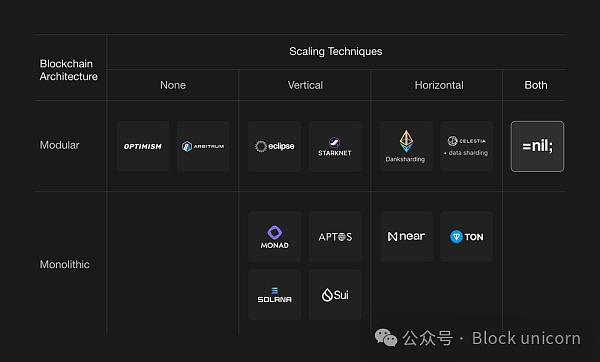600x362 pixels.
Task: Click the Vertical column header
Action: point(305,85)
